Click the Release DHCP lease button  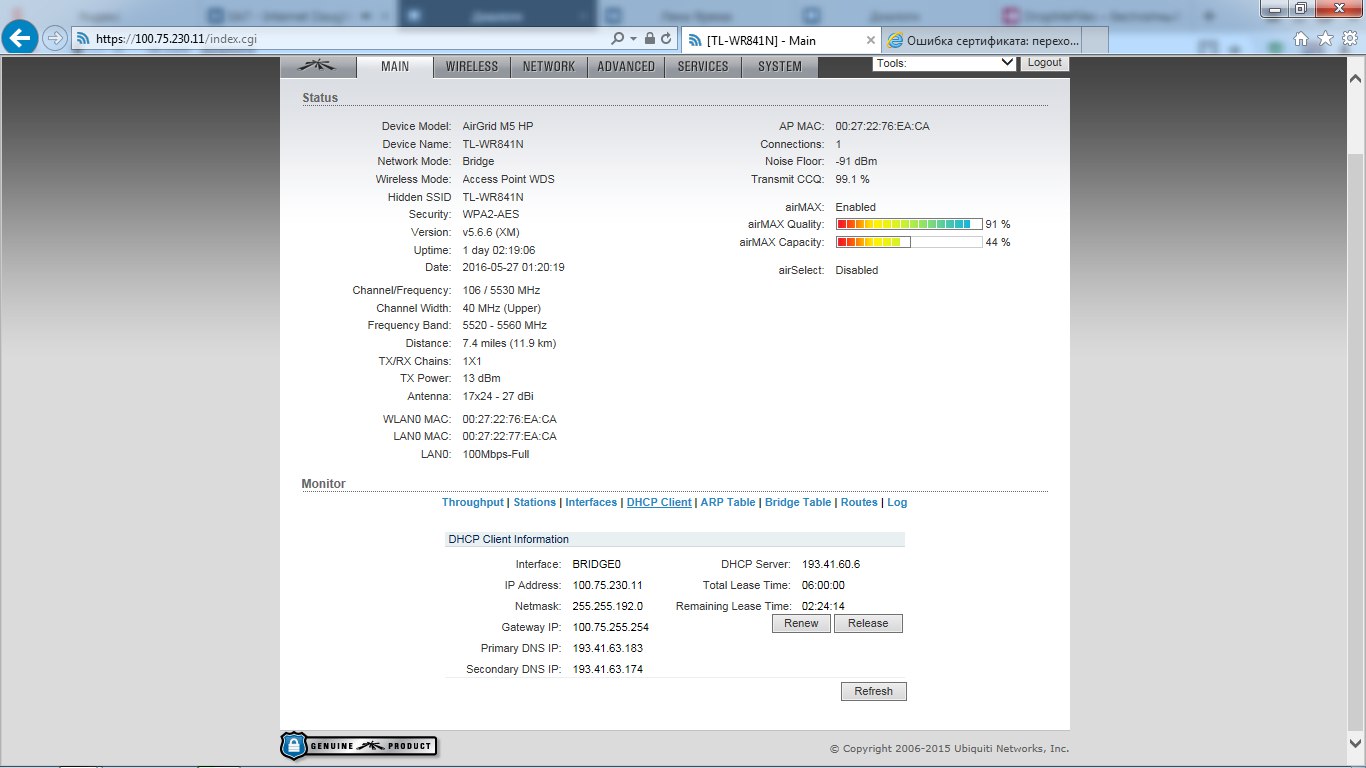point(868,623)
